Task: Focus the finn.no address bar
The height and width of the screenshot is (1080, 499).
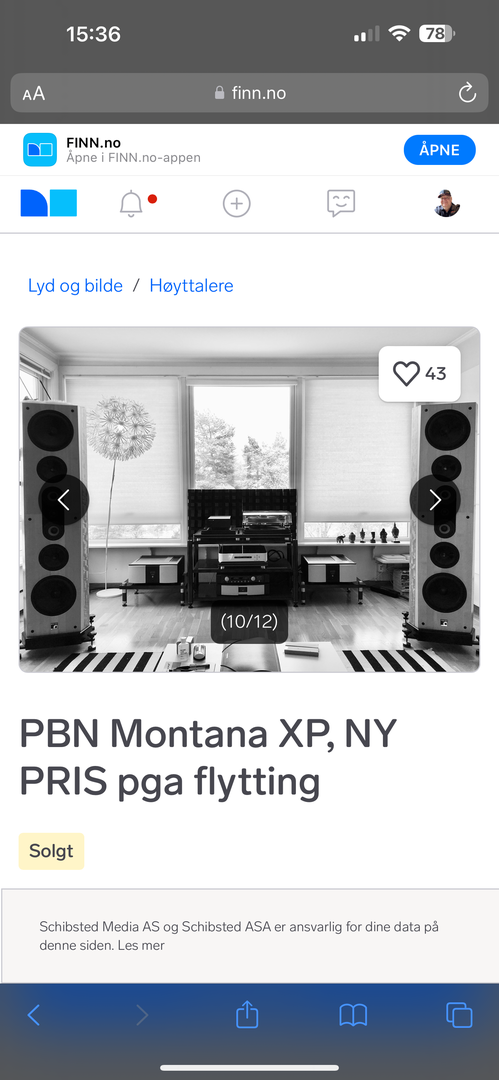Action: [x=250, y=93]
